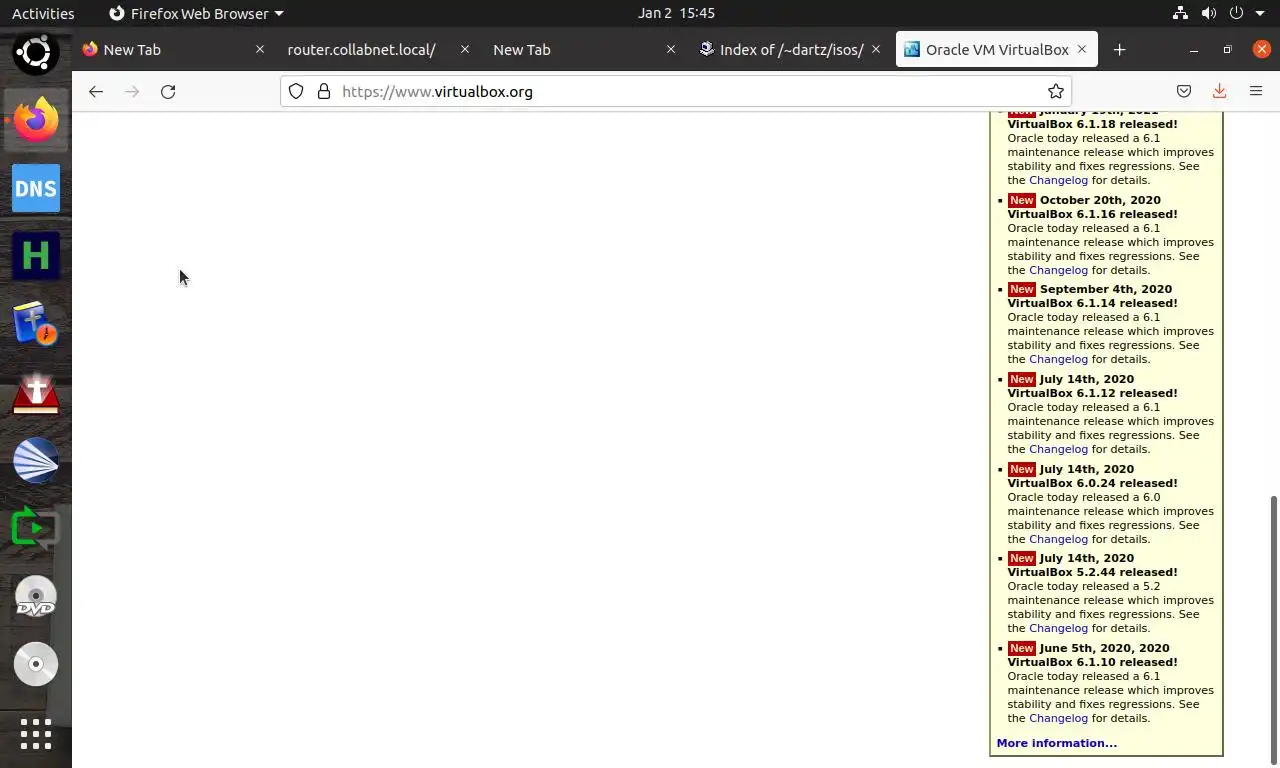The image size is (1280, 768).
Task: Close the first New Tab tab
Action: click(260, 49)
